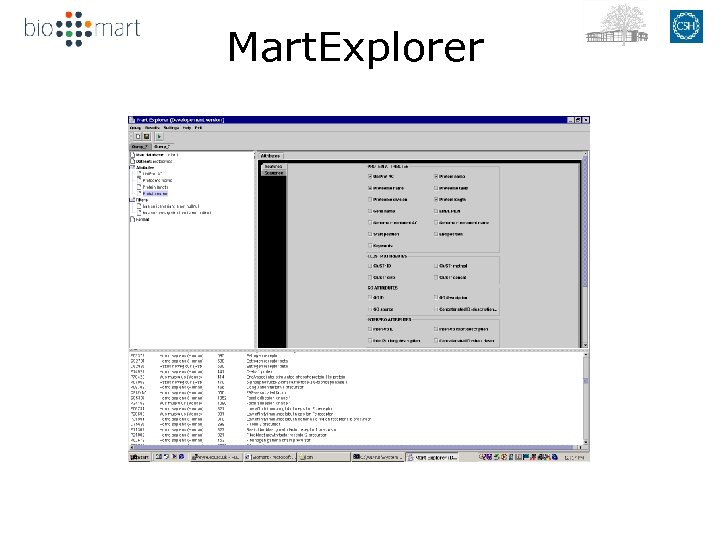
Task: Select the Features side tab above Sequence
Action: pyautogui.click(x=274, y=167)
